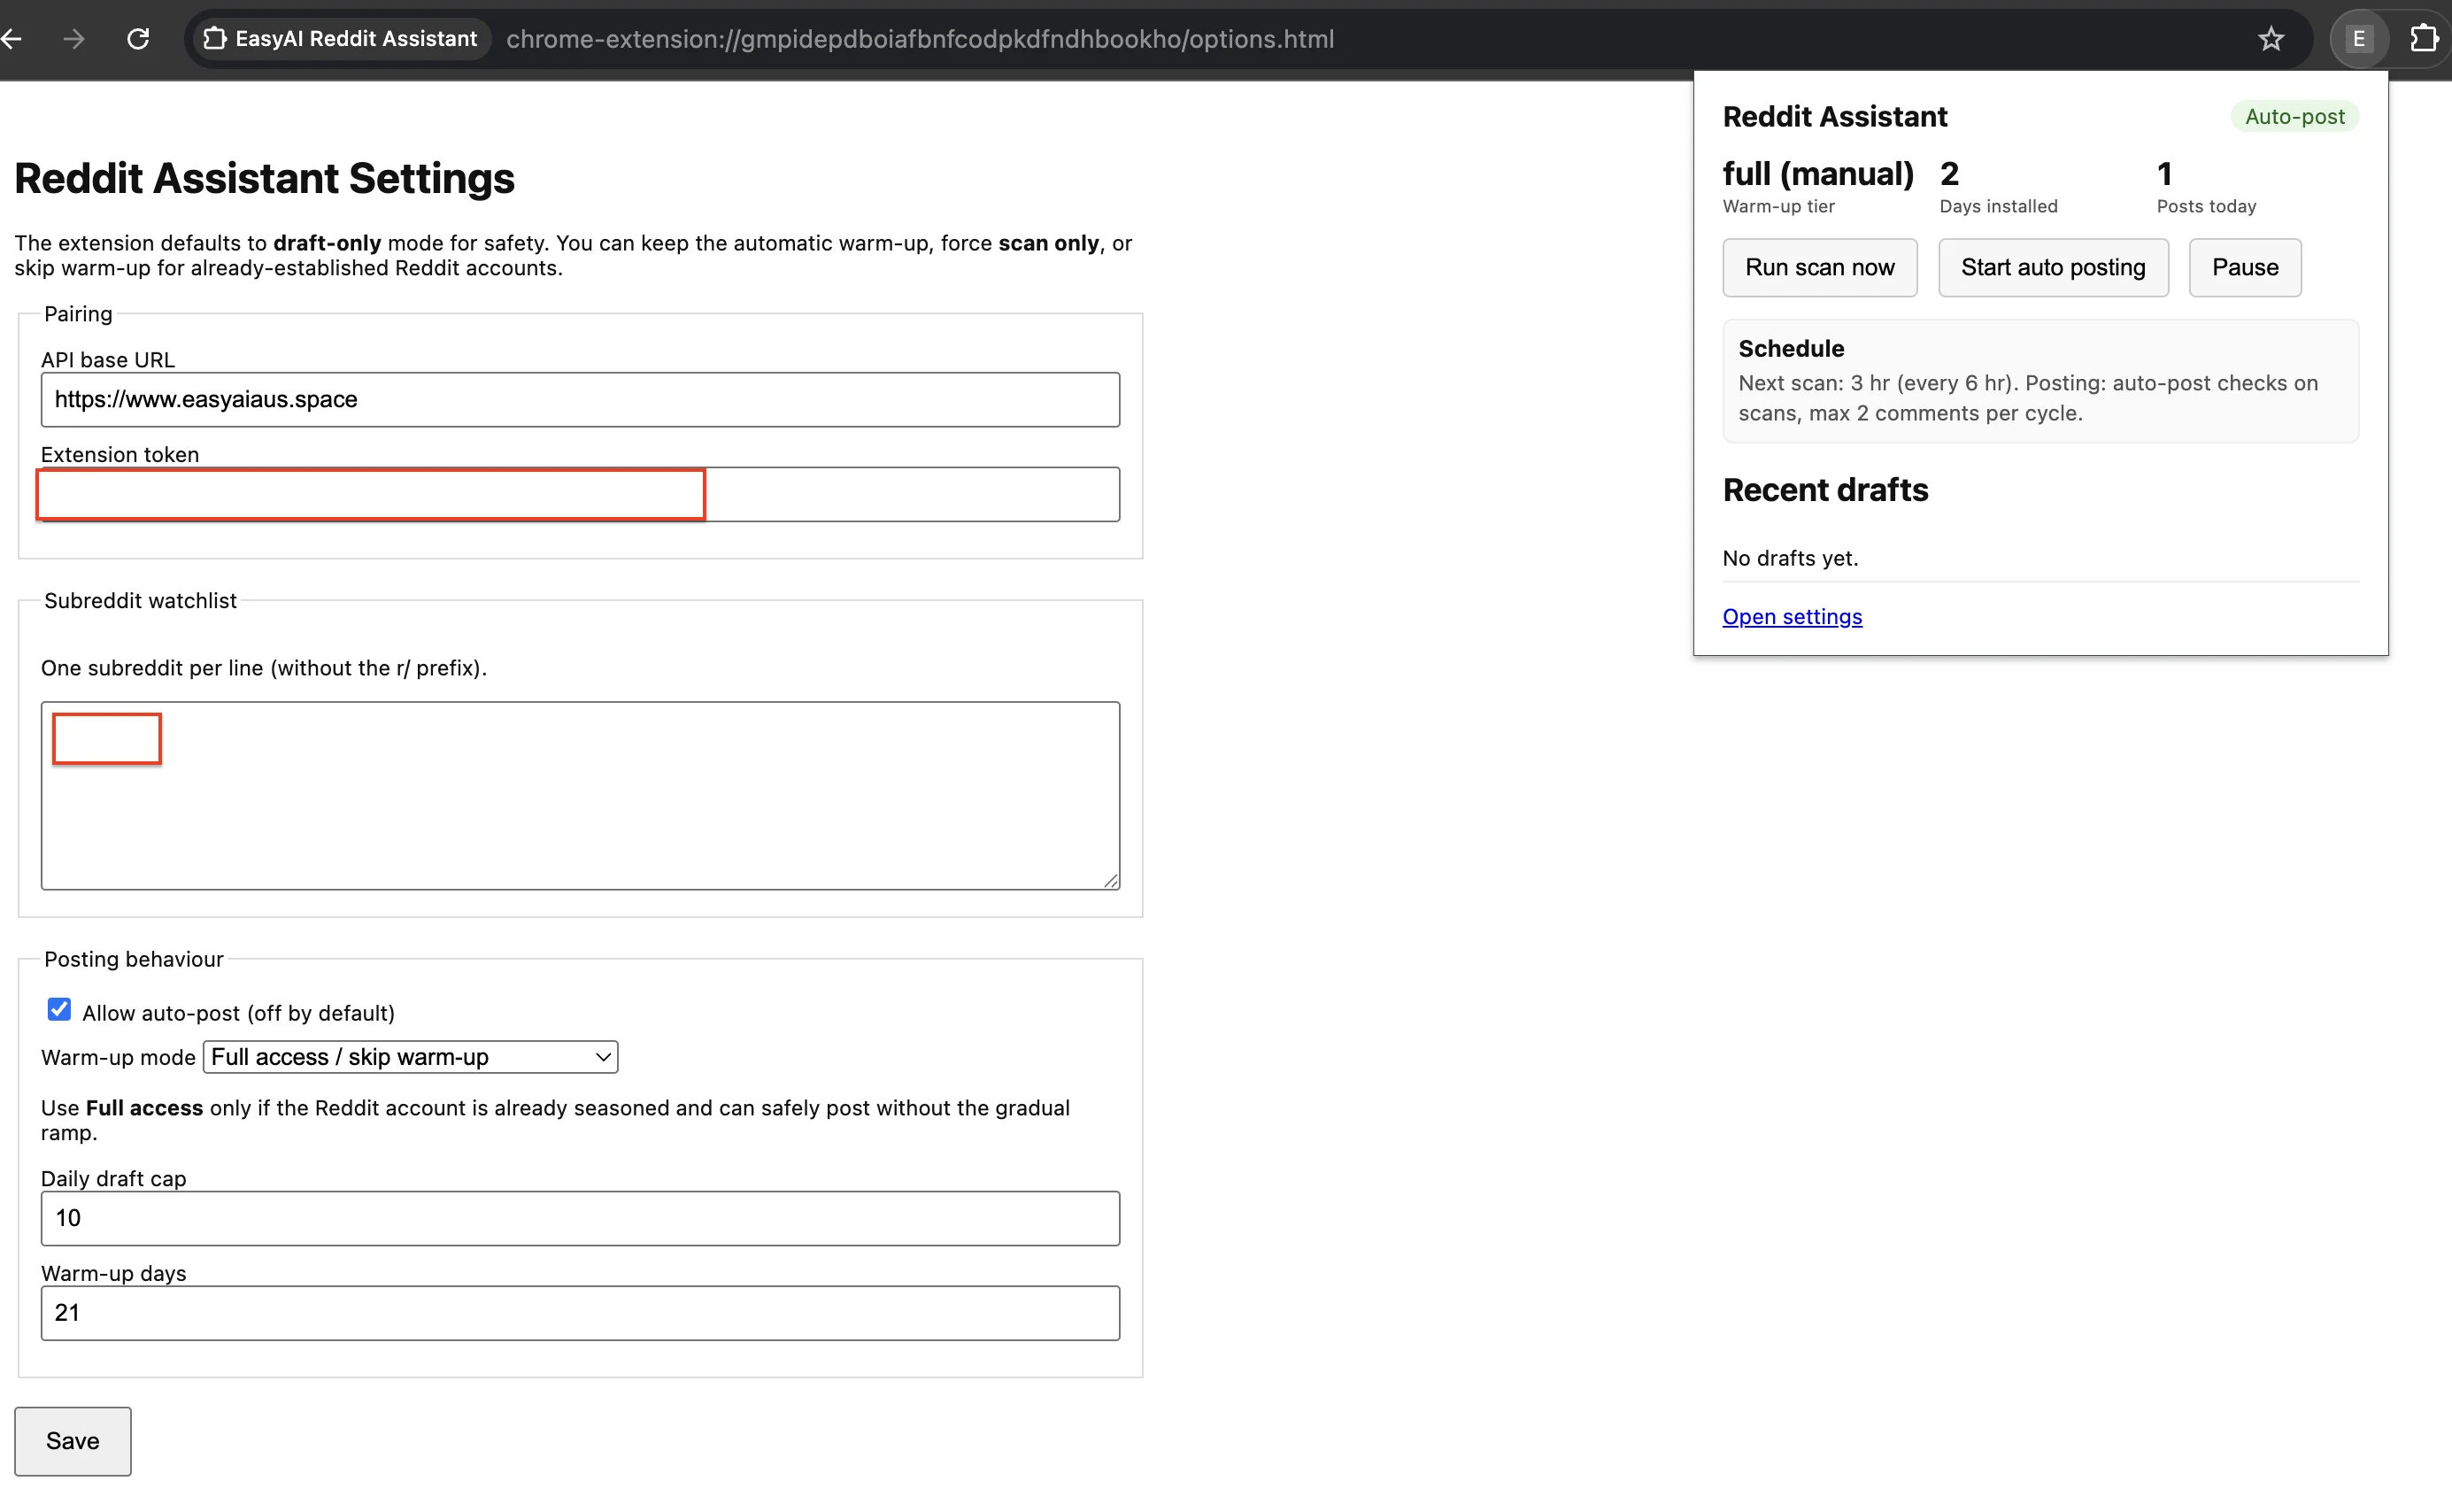This screenshot has height=1512, width=2452.
Task: Click the 'API base URL' field label
Action: tap(108, 360)
